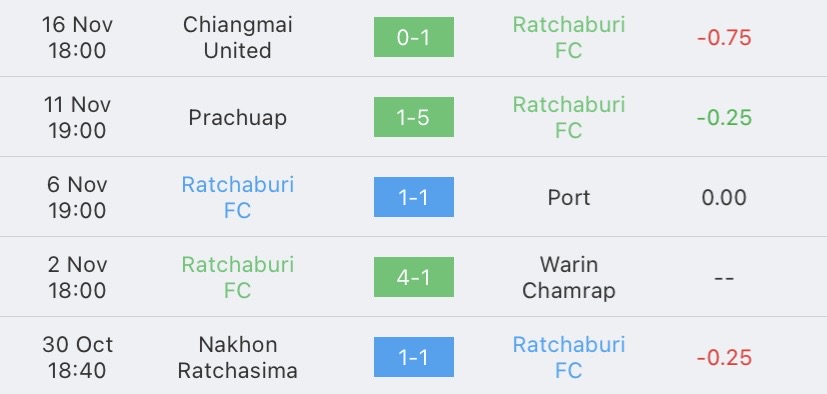
Task: Open Chiangmai United team page
Action: coord(237,37)
